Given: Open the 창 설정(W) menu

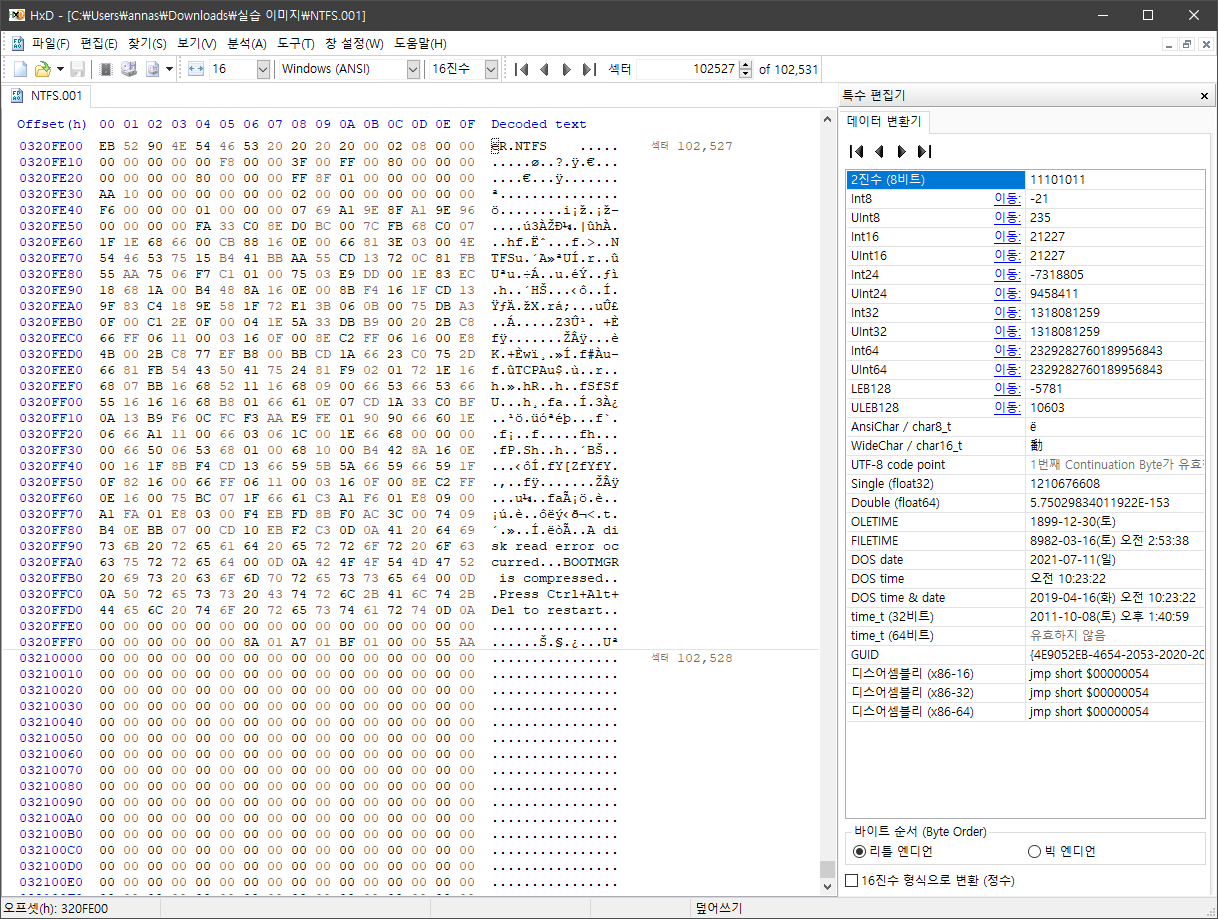Looking at the screenshot, I should (354, 44).
